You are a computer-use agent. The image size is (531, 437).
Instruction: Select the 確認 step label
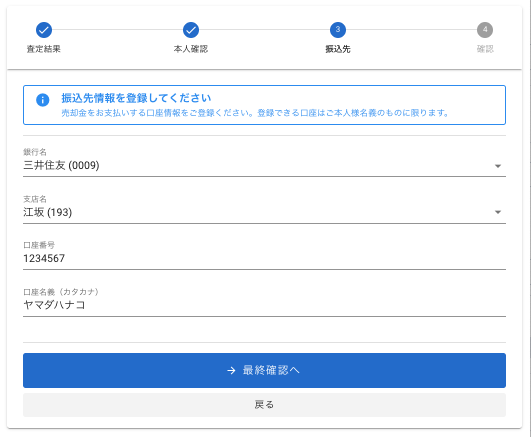[485, 49]
